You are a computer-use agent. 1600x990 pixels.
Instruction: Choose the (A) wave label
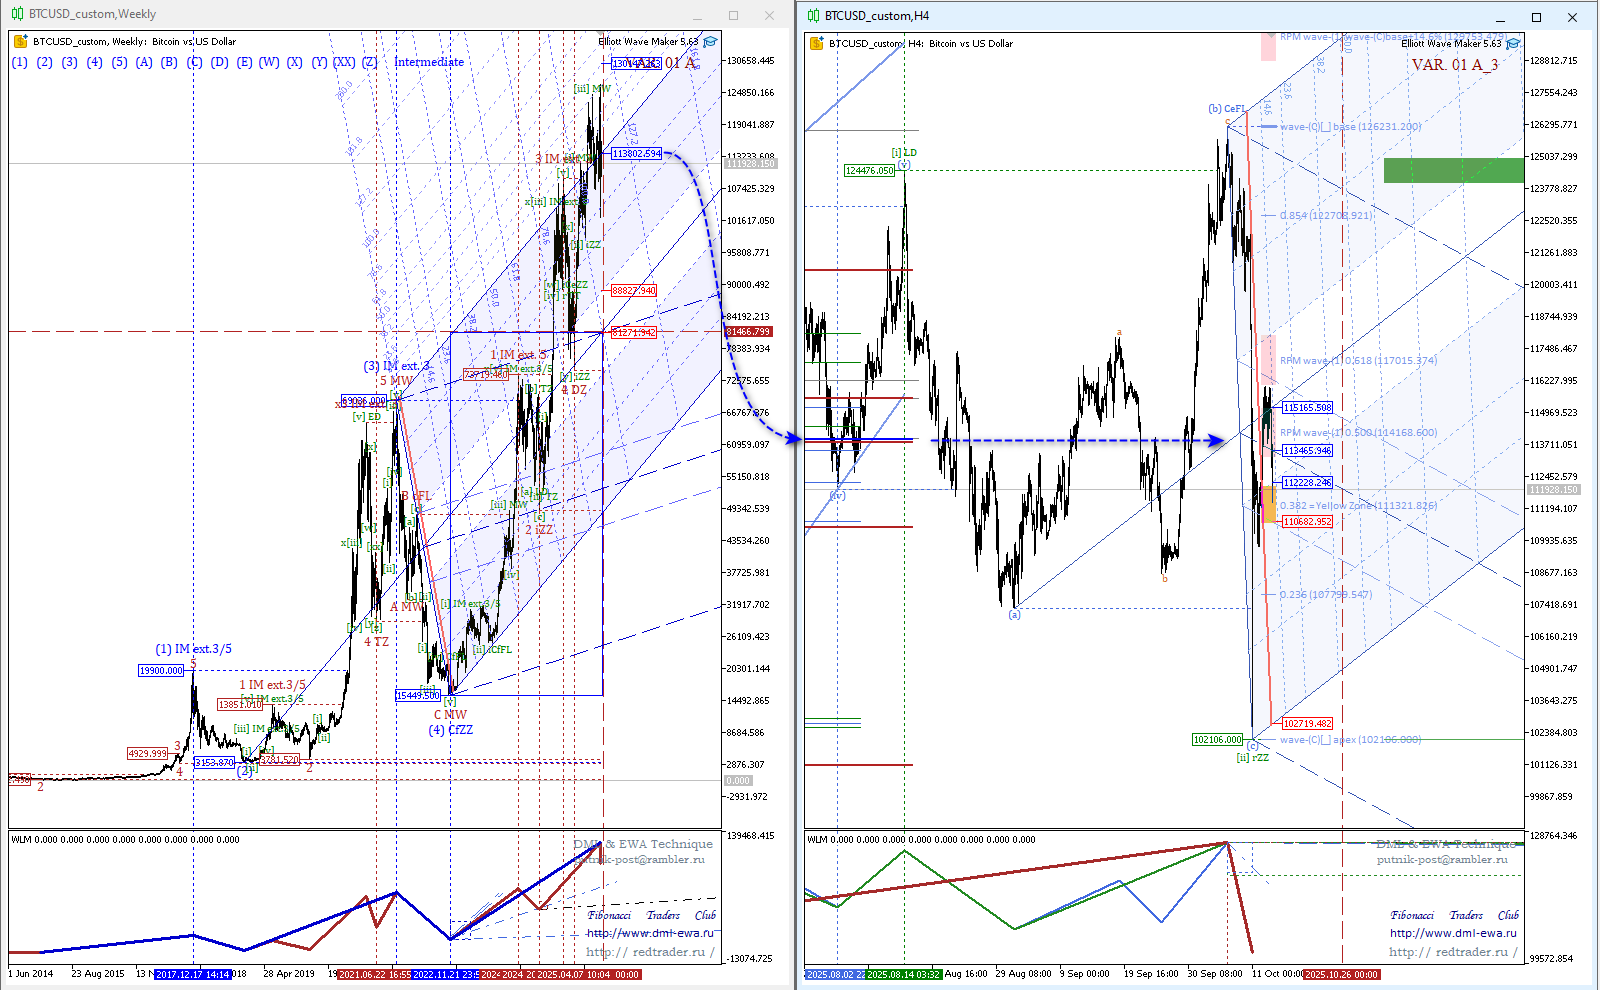point(144,62)
